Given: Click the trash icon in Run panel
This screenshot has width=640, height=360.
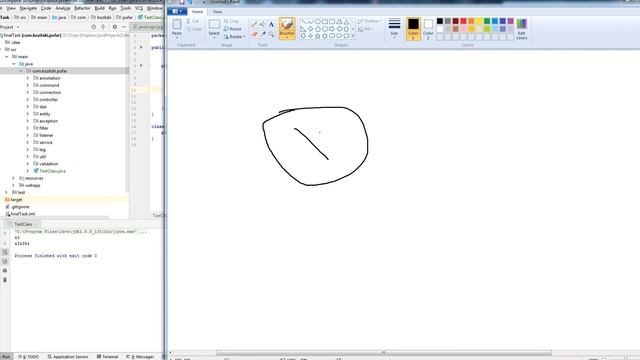Looking at the screenshot, I should click(5, 280).
